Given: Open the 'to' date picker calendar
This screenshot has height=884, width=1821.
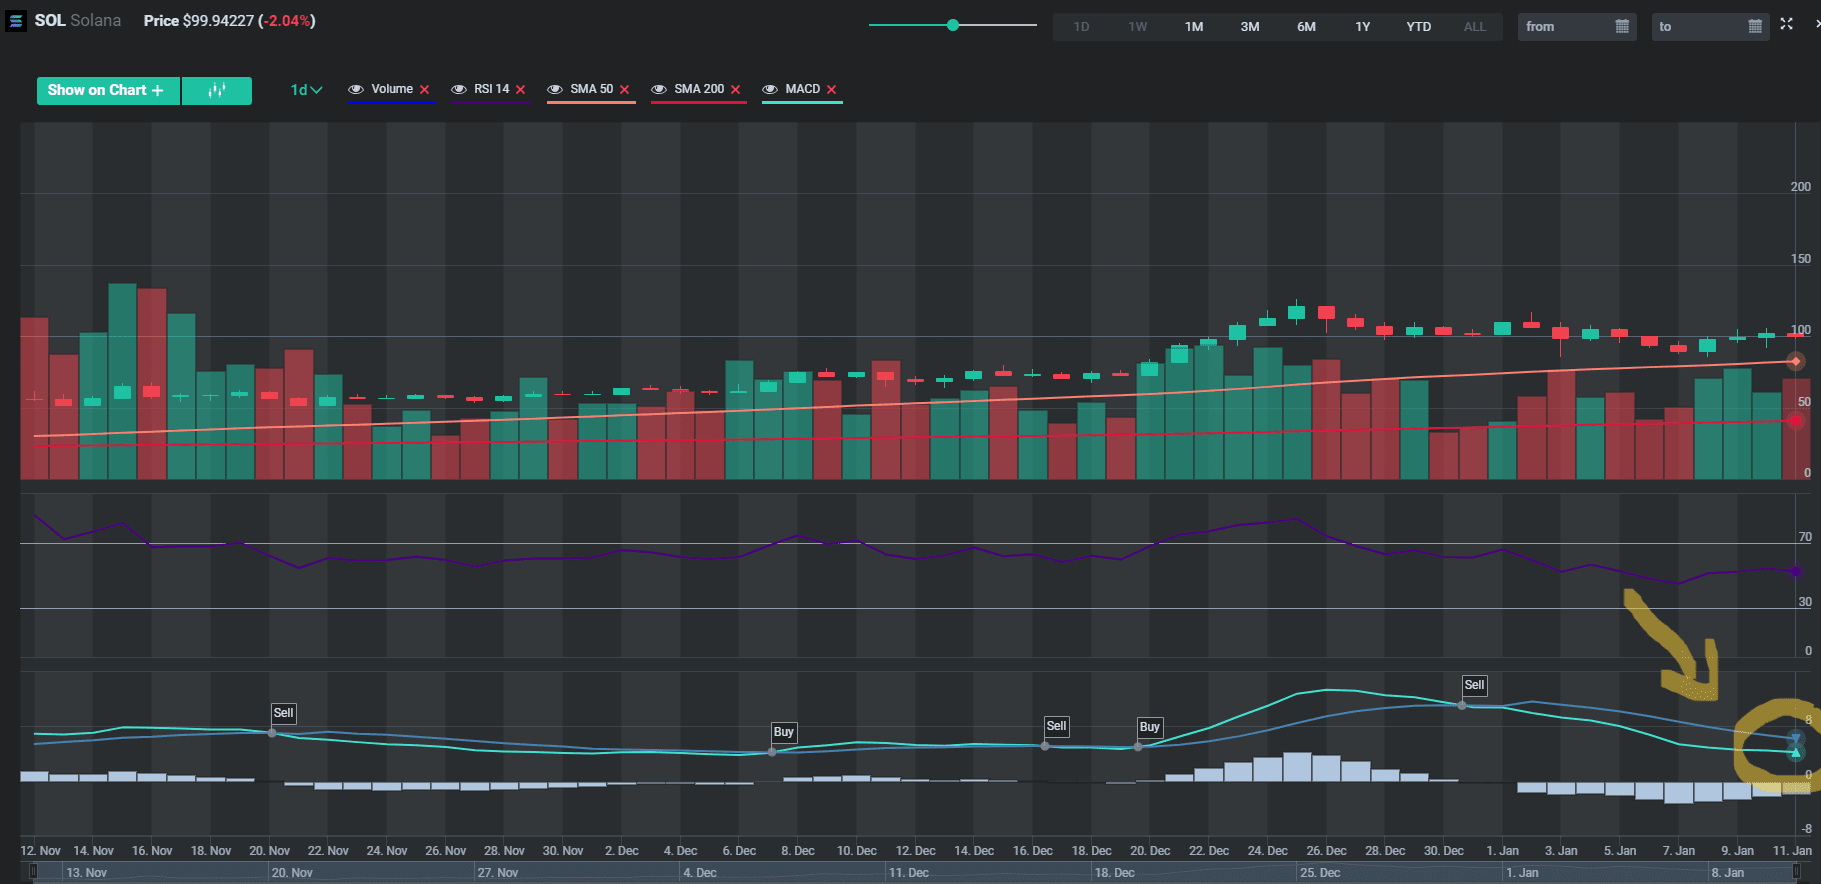Looking at the screenshot, I should pos(1755,27).
